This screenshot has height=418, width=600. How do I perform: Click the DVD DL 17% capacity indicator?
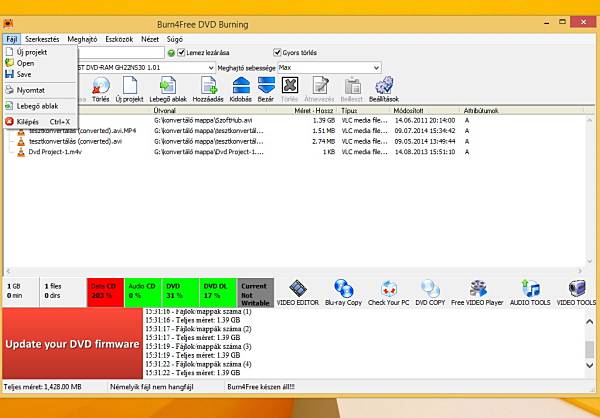pyautogui.click(x=218, y=292)
